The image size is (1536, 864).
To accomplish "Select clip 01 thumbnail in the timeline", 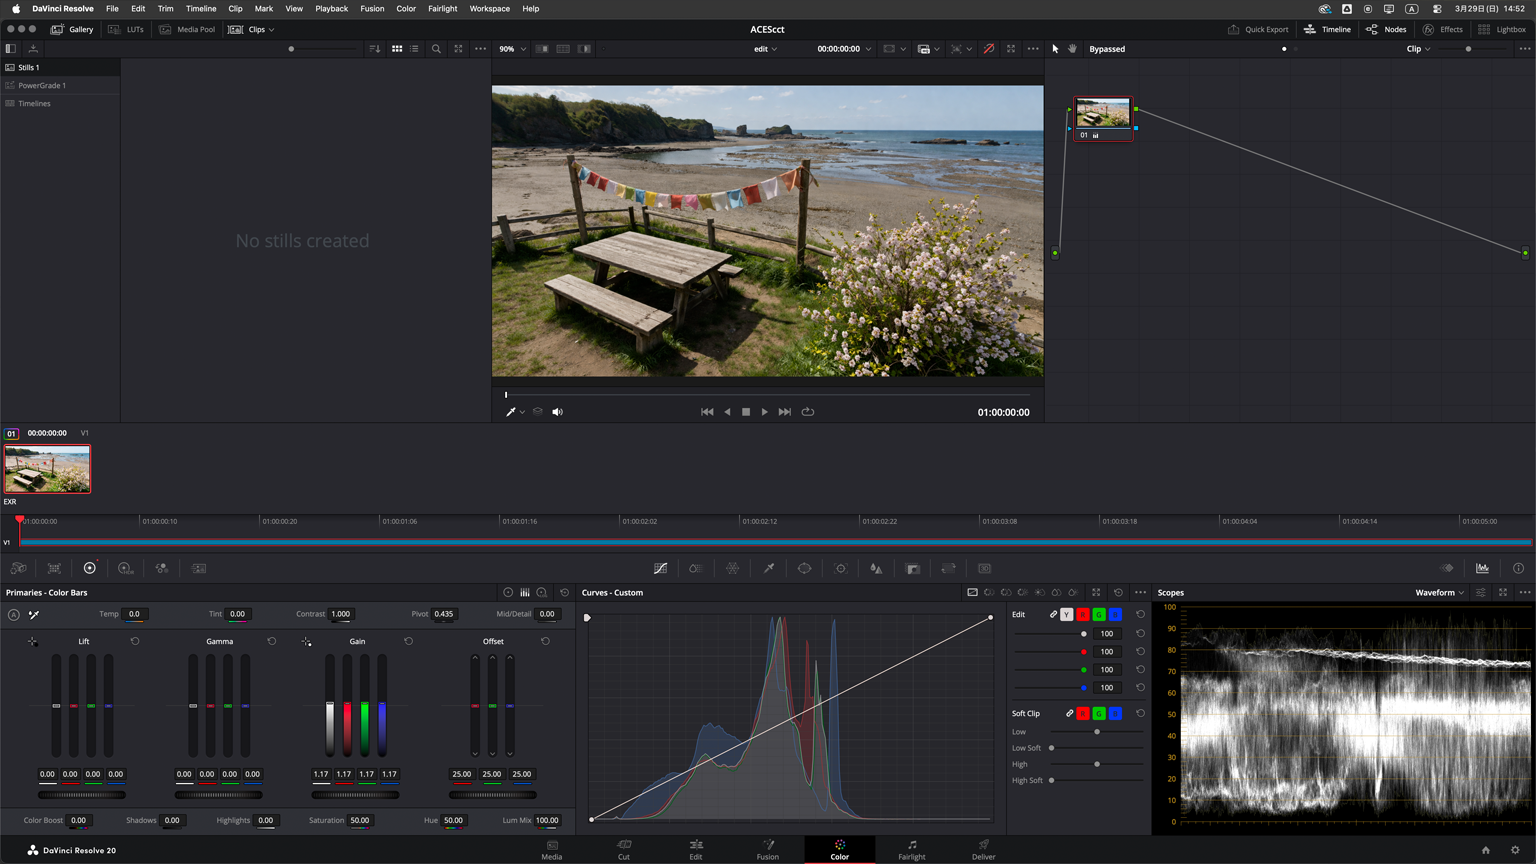I will tap(47, 469).
